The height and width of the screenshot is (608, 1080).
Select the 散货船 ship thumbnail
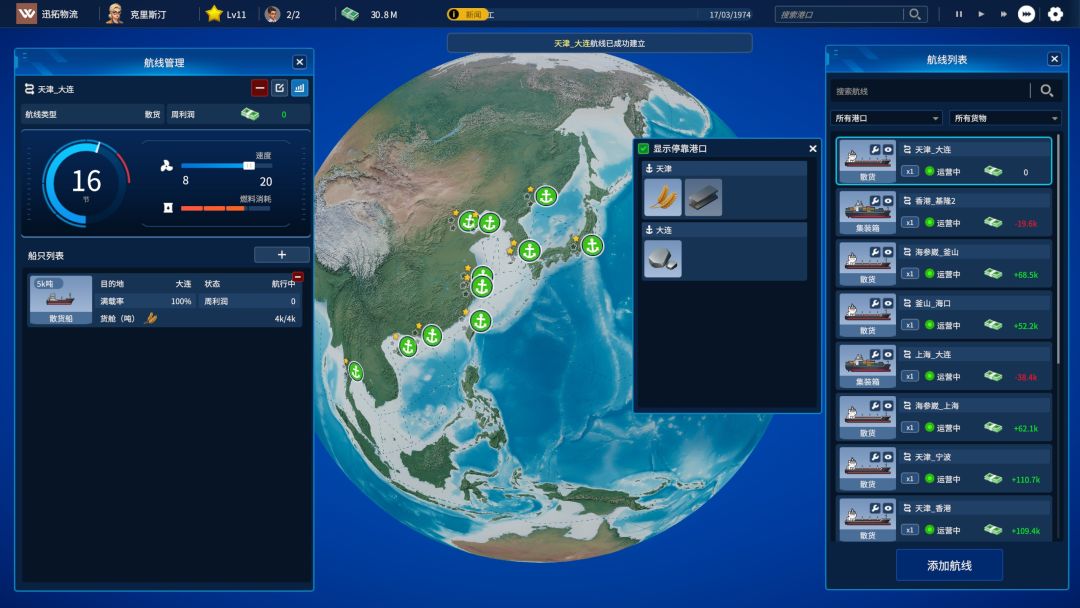tap(61, 300)
